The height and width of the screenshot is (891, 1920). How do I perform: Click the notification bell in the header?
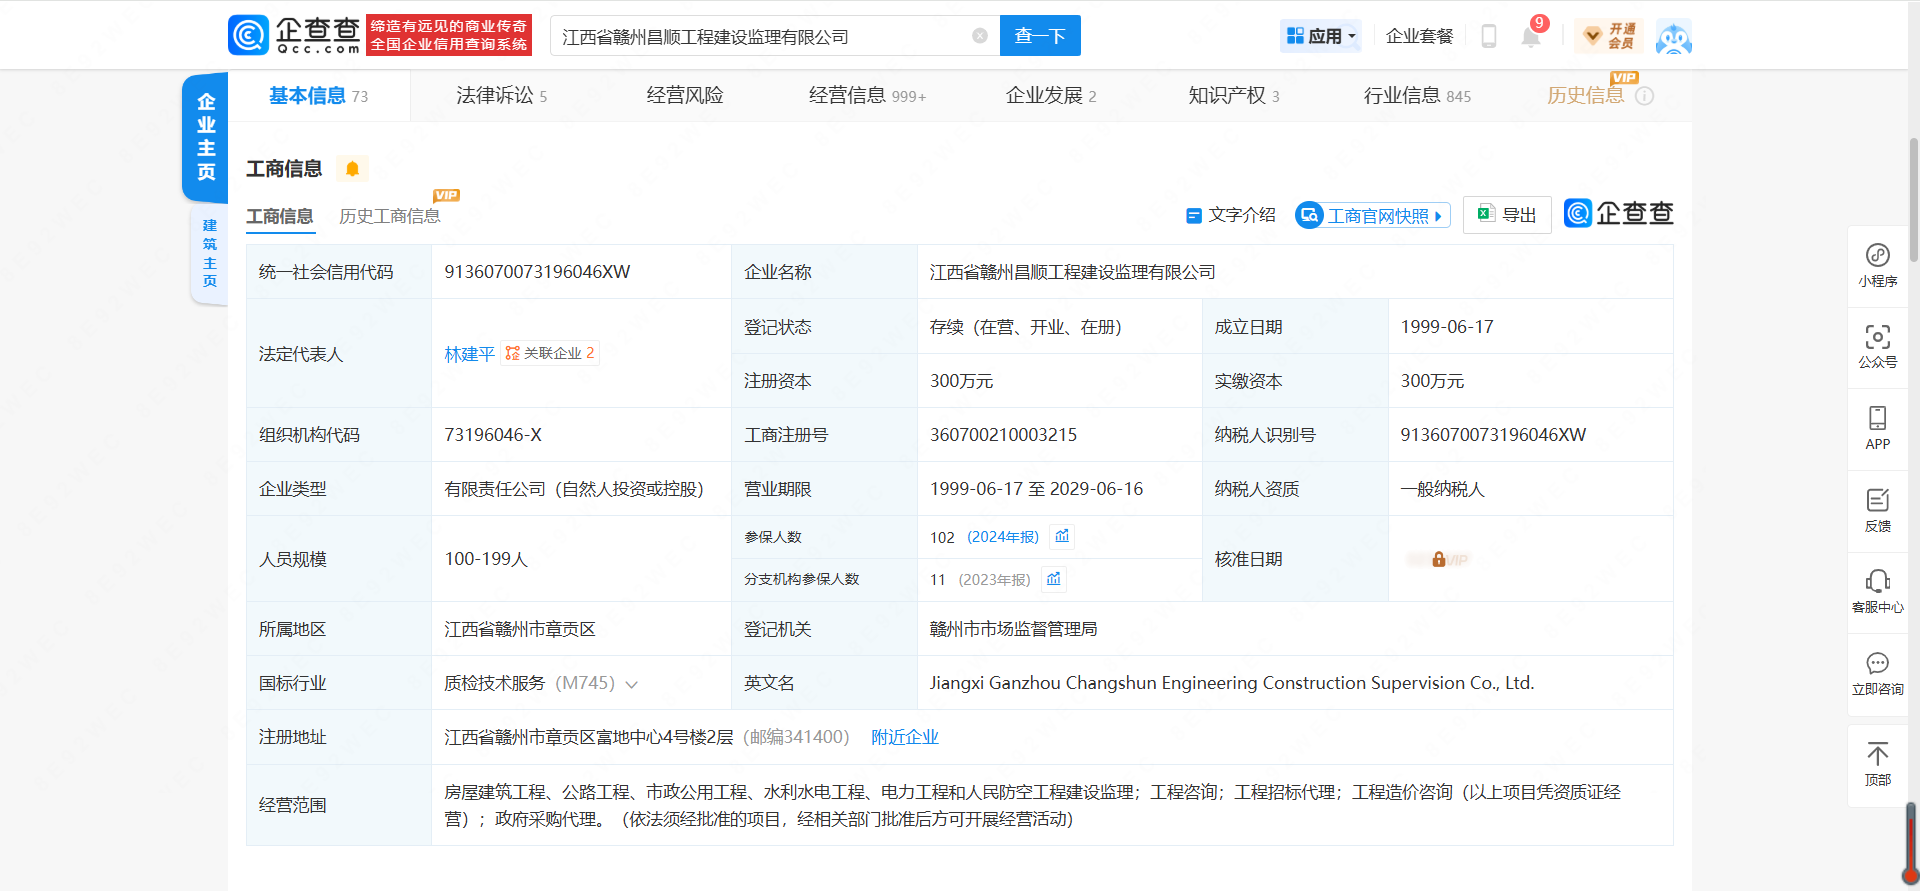tap(1531, 37)
